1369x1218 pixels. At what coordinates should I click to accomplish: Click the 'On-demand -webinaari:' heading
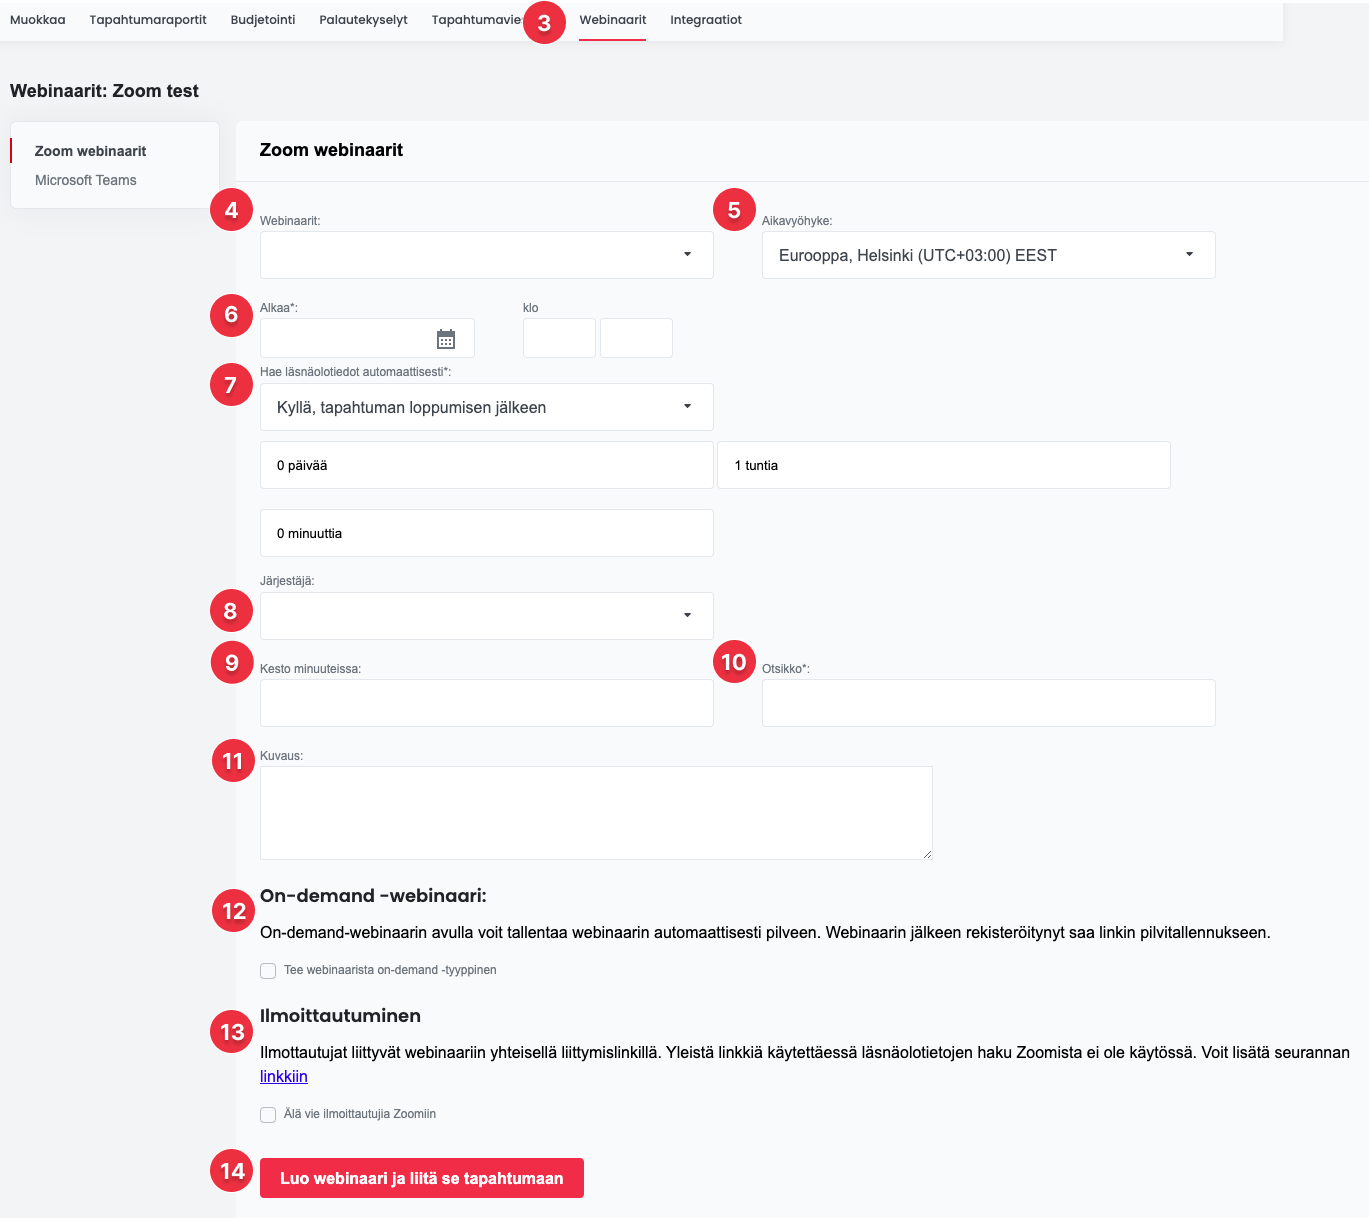[x=373, y=896]
